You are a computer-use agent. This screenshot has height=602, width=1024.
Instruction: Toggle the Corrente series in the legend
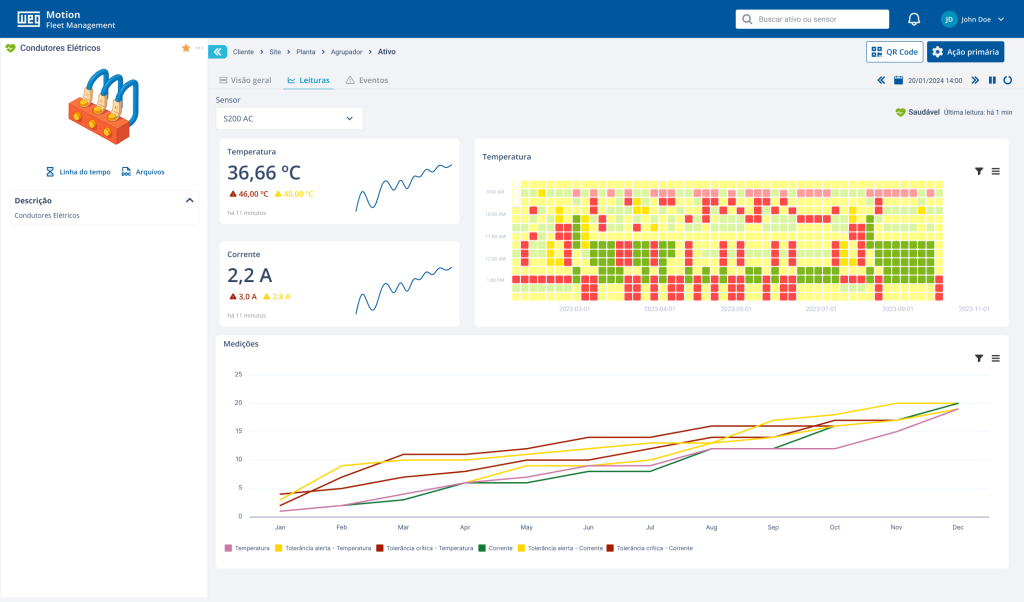coord(497,548)
